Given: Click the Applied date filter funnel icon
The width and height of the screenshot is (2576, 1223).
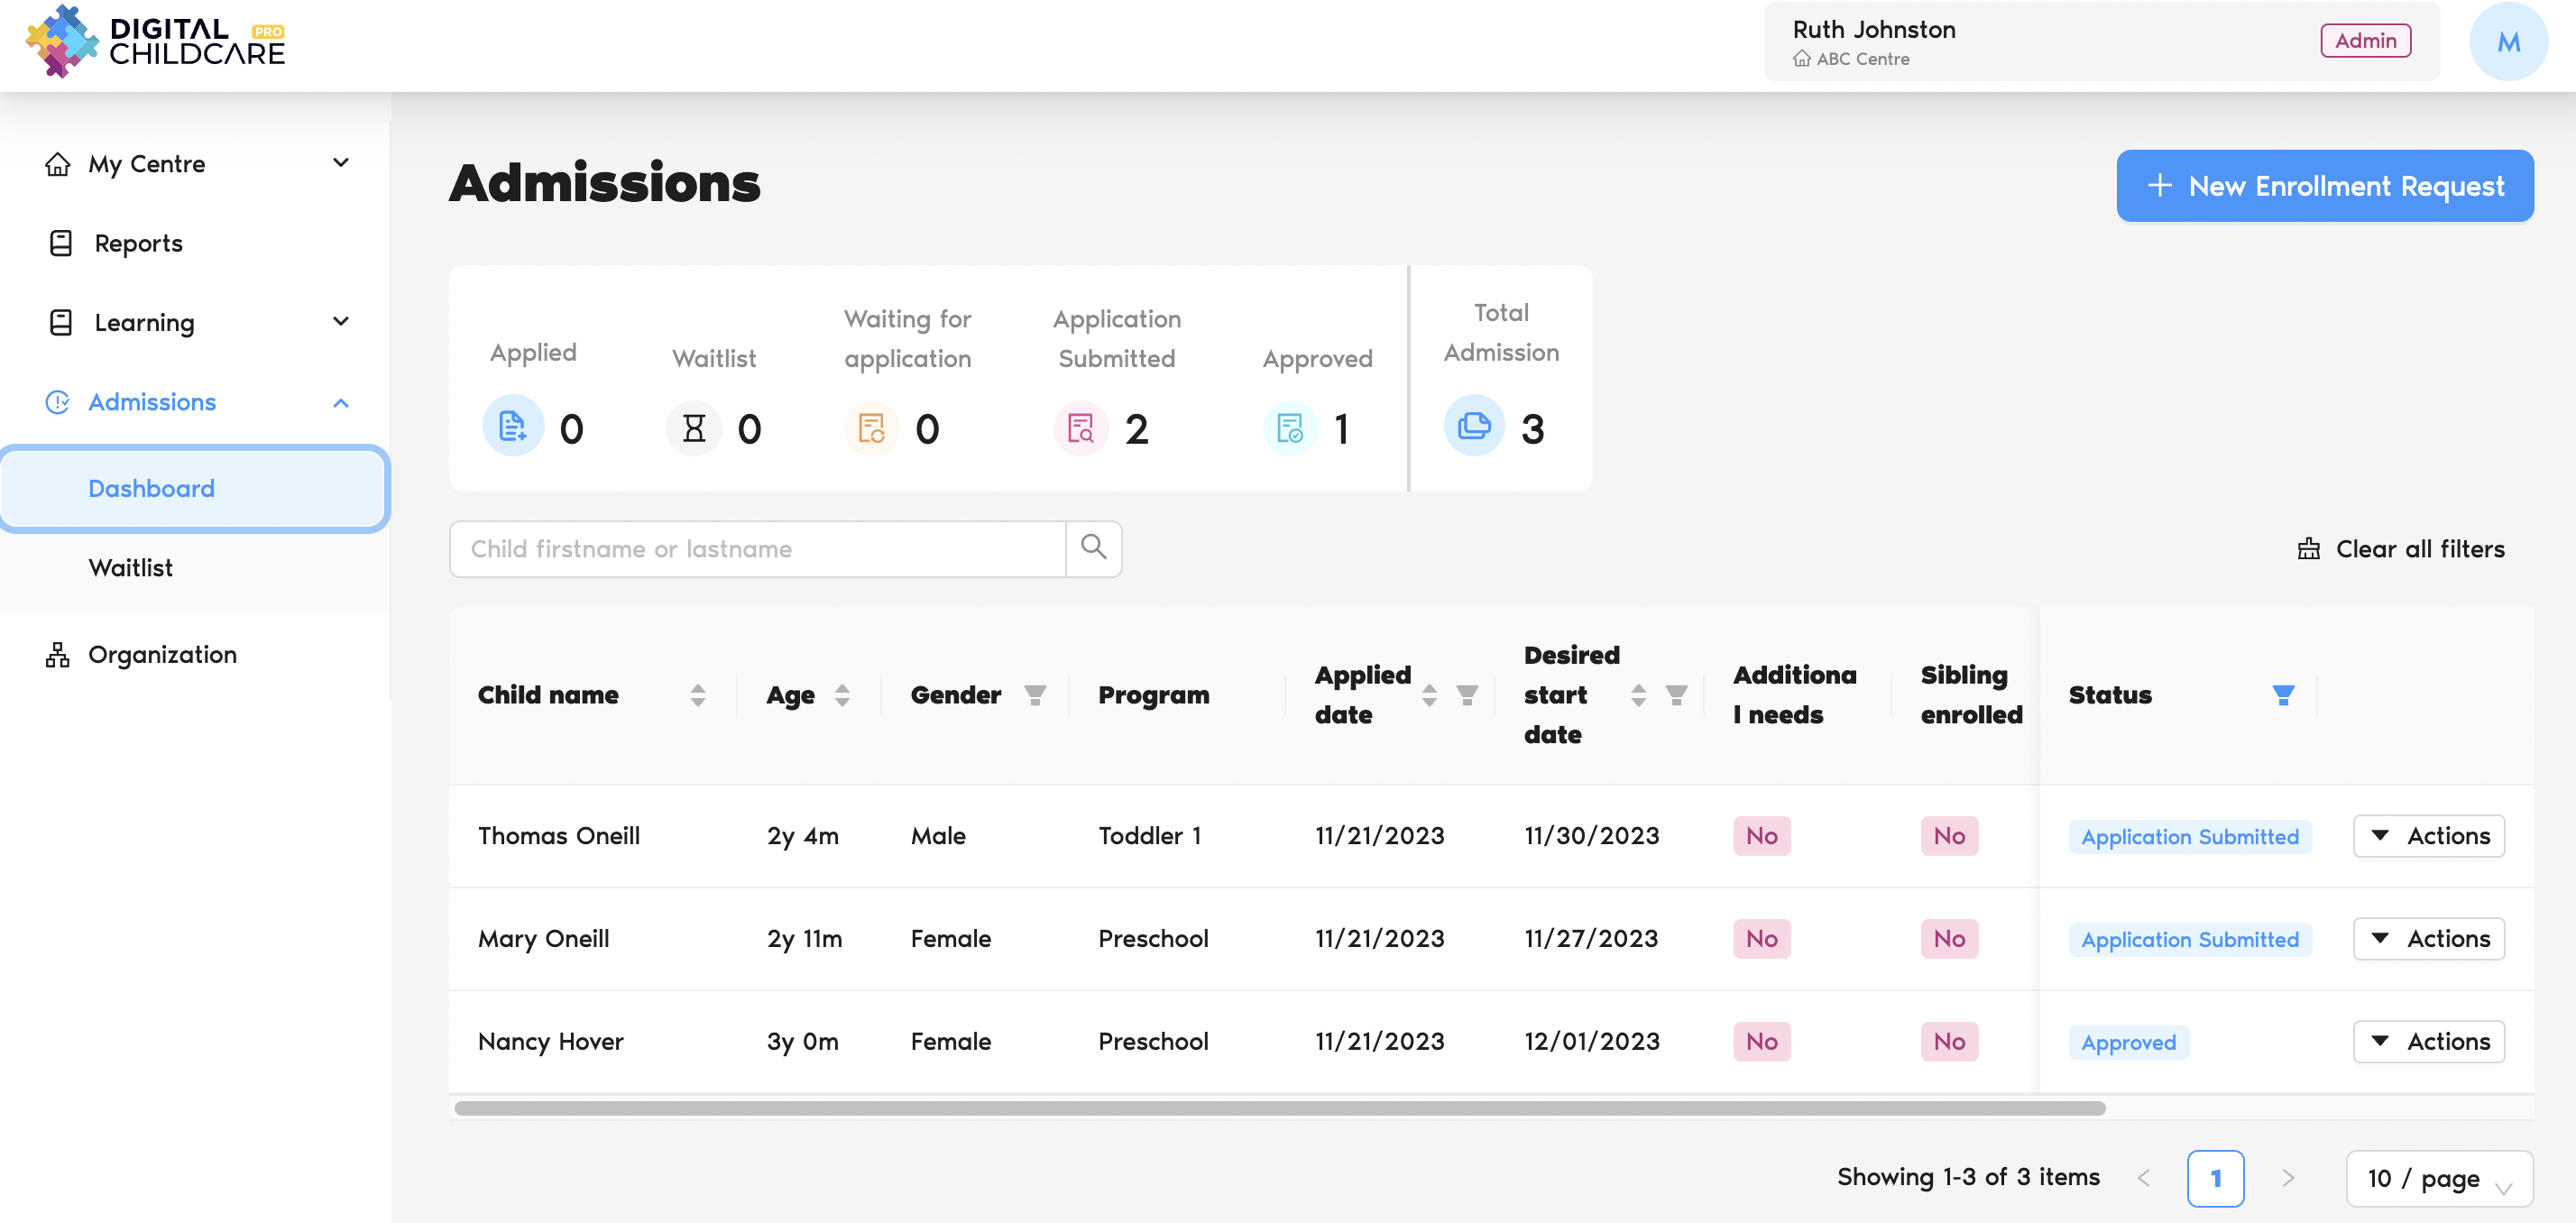Looking at the screenshot, I should (x=1467, y=695).
